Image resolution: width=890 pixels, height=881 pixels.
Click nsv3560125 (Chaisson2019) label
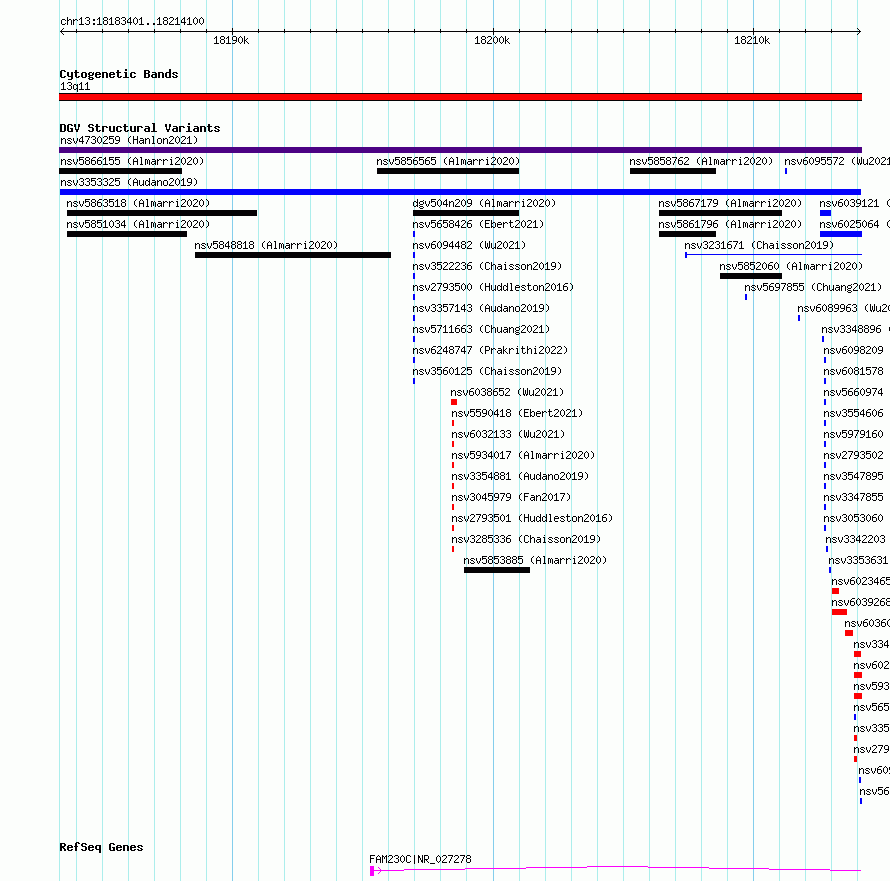pyautogui.click(x=487, y=371)
